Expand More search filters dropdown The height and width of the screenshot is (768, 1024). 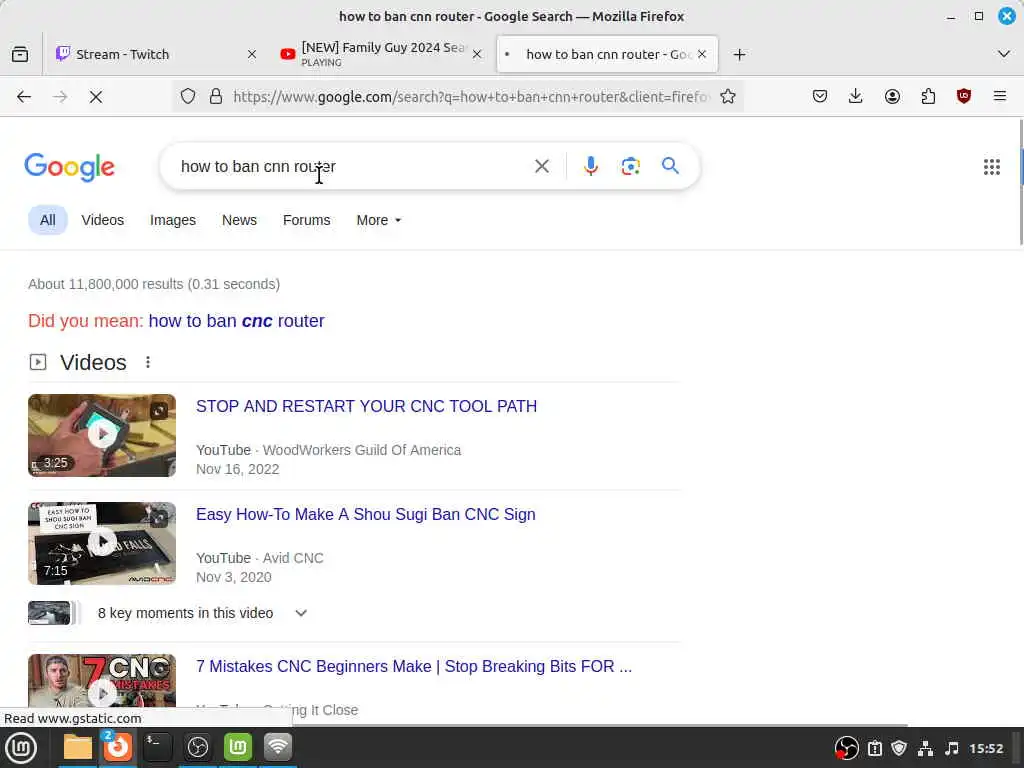[x=378, y=221]
